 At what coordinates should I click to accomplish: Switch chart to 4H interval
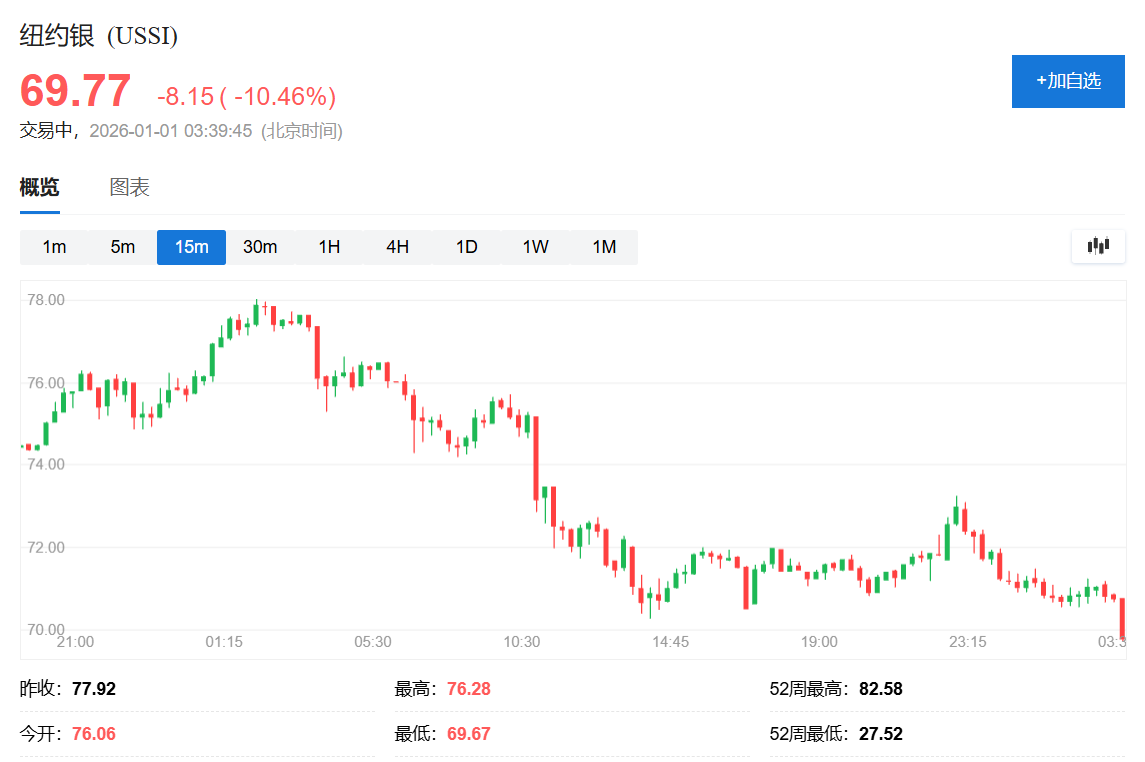click(x=397, y=247)
